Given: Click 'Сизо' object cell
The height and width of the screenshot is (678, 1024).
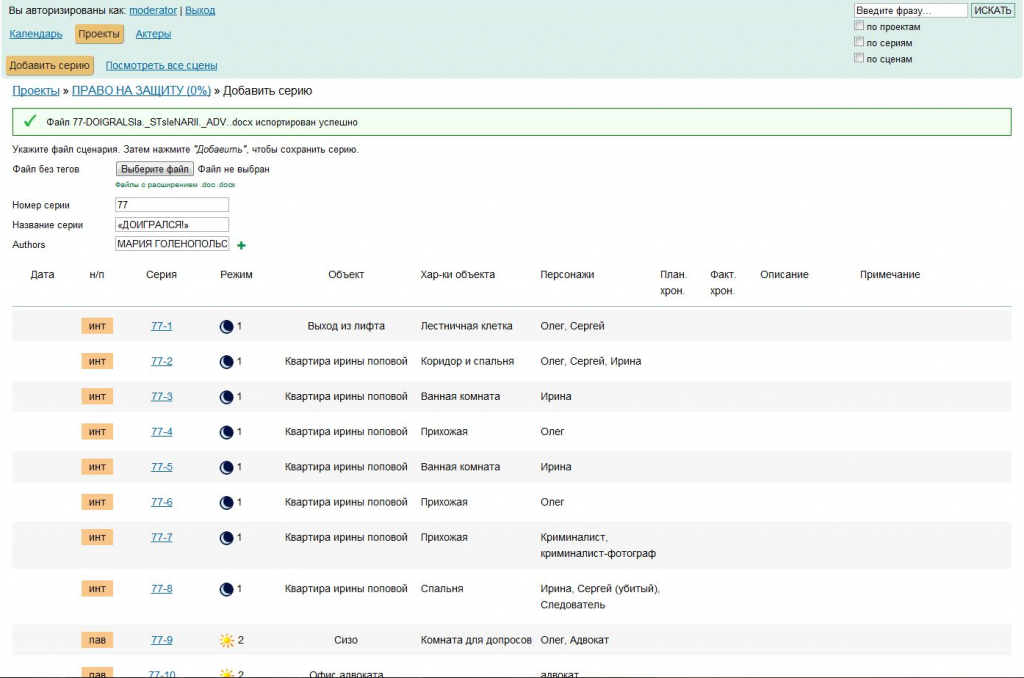Looking at the screenshot, I should [346, 640].
